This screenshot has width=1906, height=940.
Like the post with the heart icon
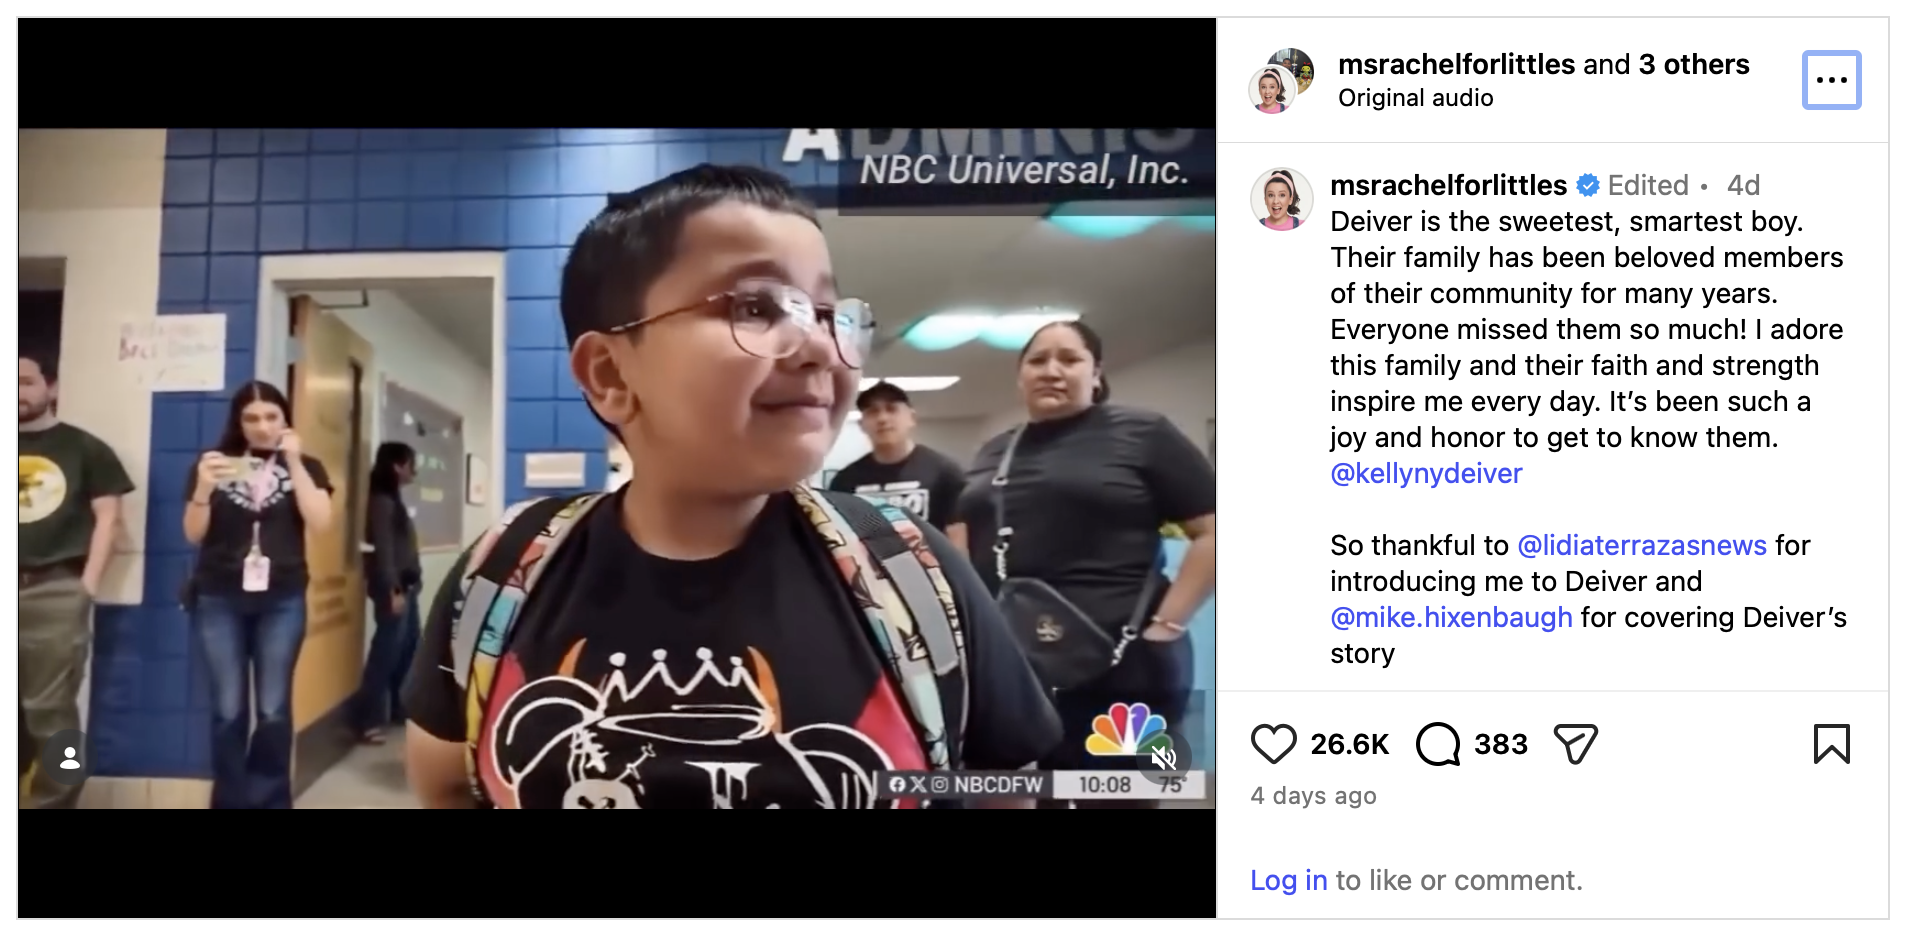pyautogui.click(x=1273, y=744)
